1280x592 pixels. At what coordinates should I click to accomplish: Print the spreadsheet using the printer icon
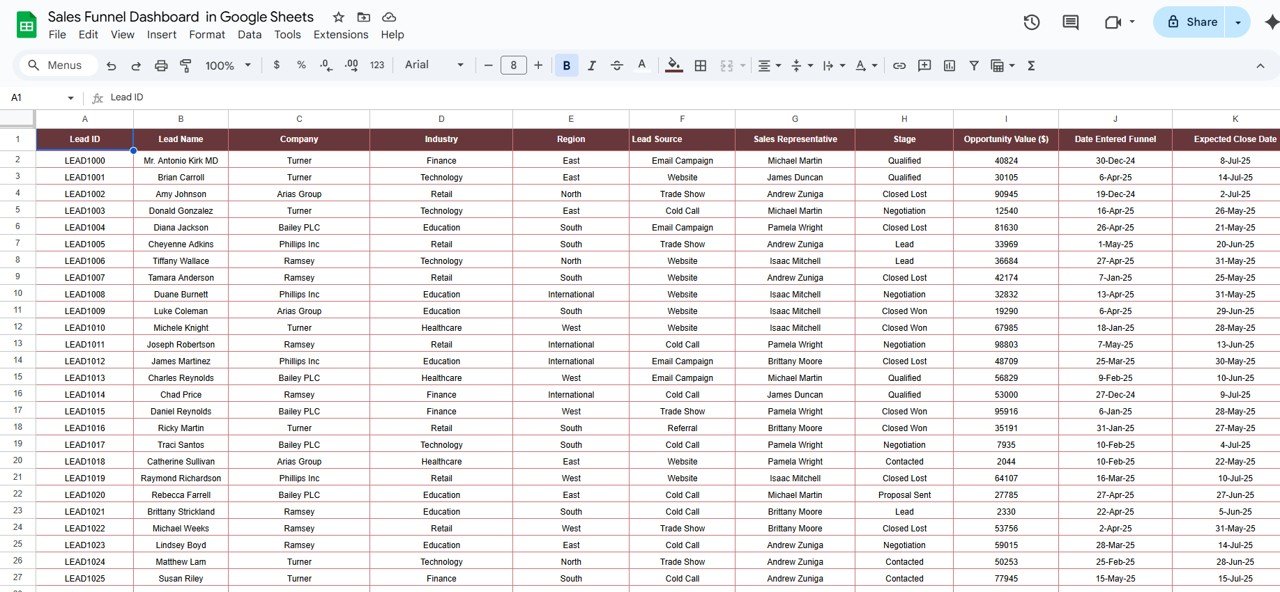click(x=161, y=66)
